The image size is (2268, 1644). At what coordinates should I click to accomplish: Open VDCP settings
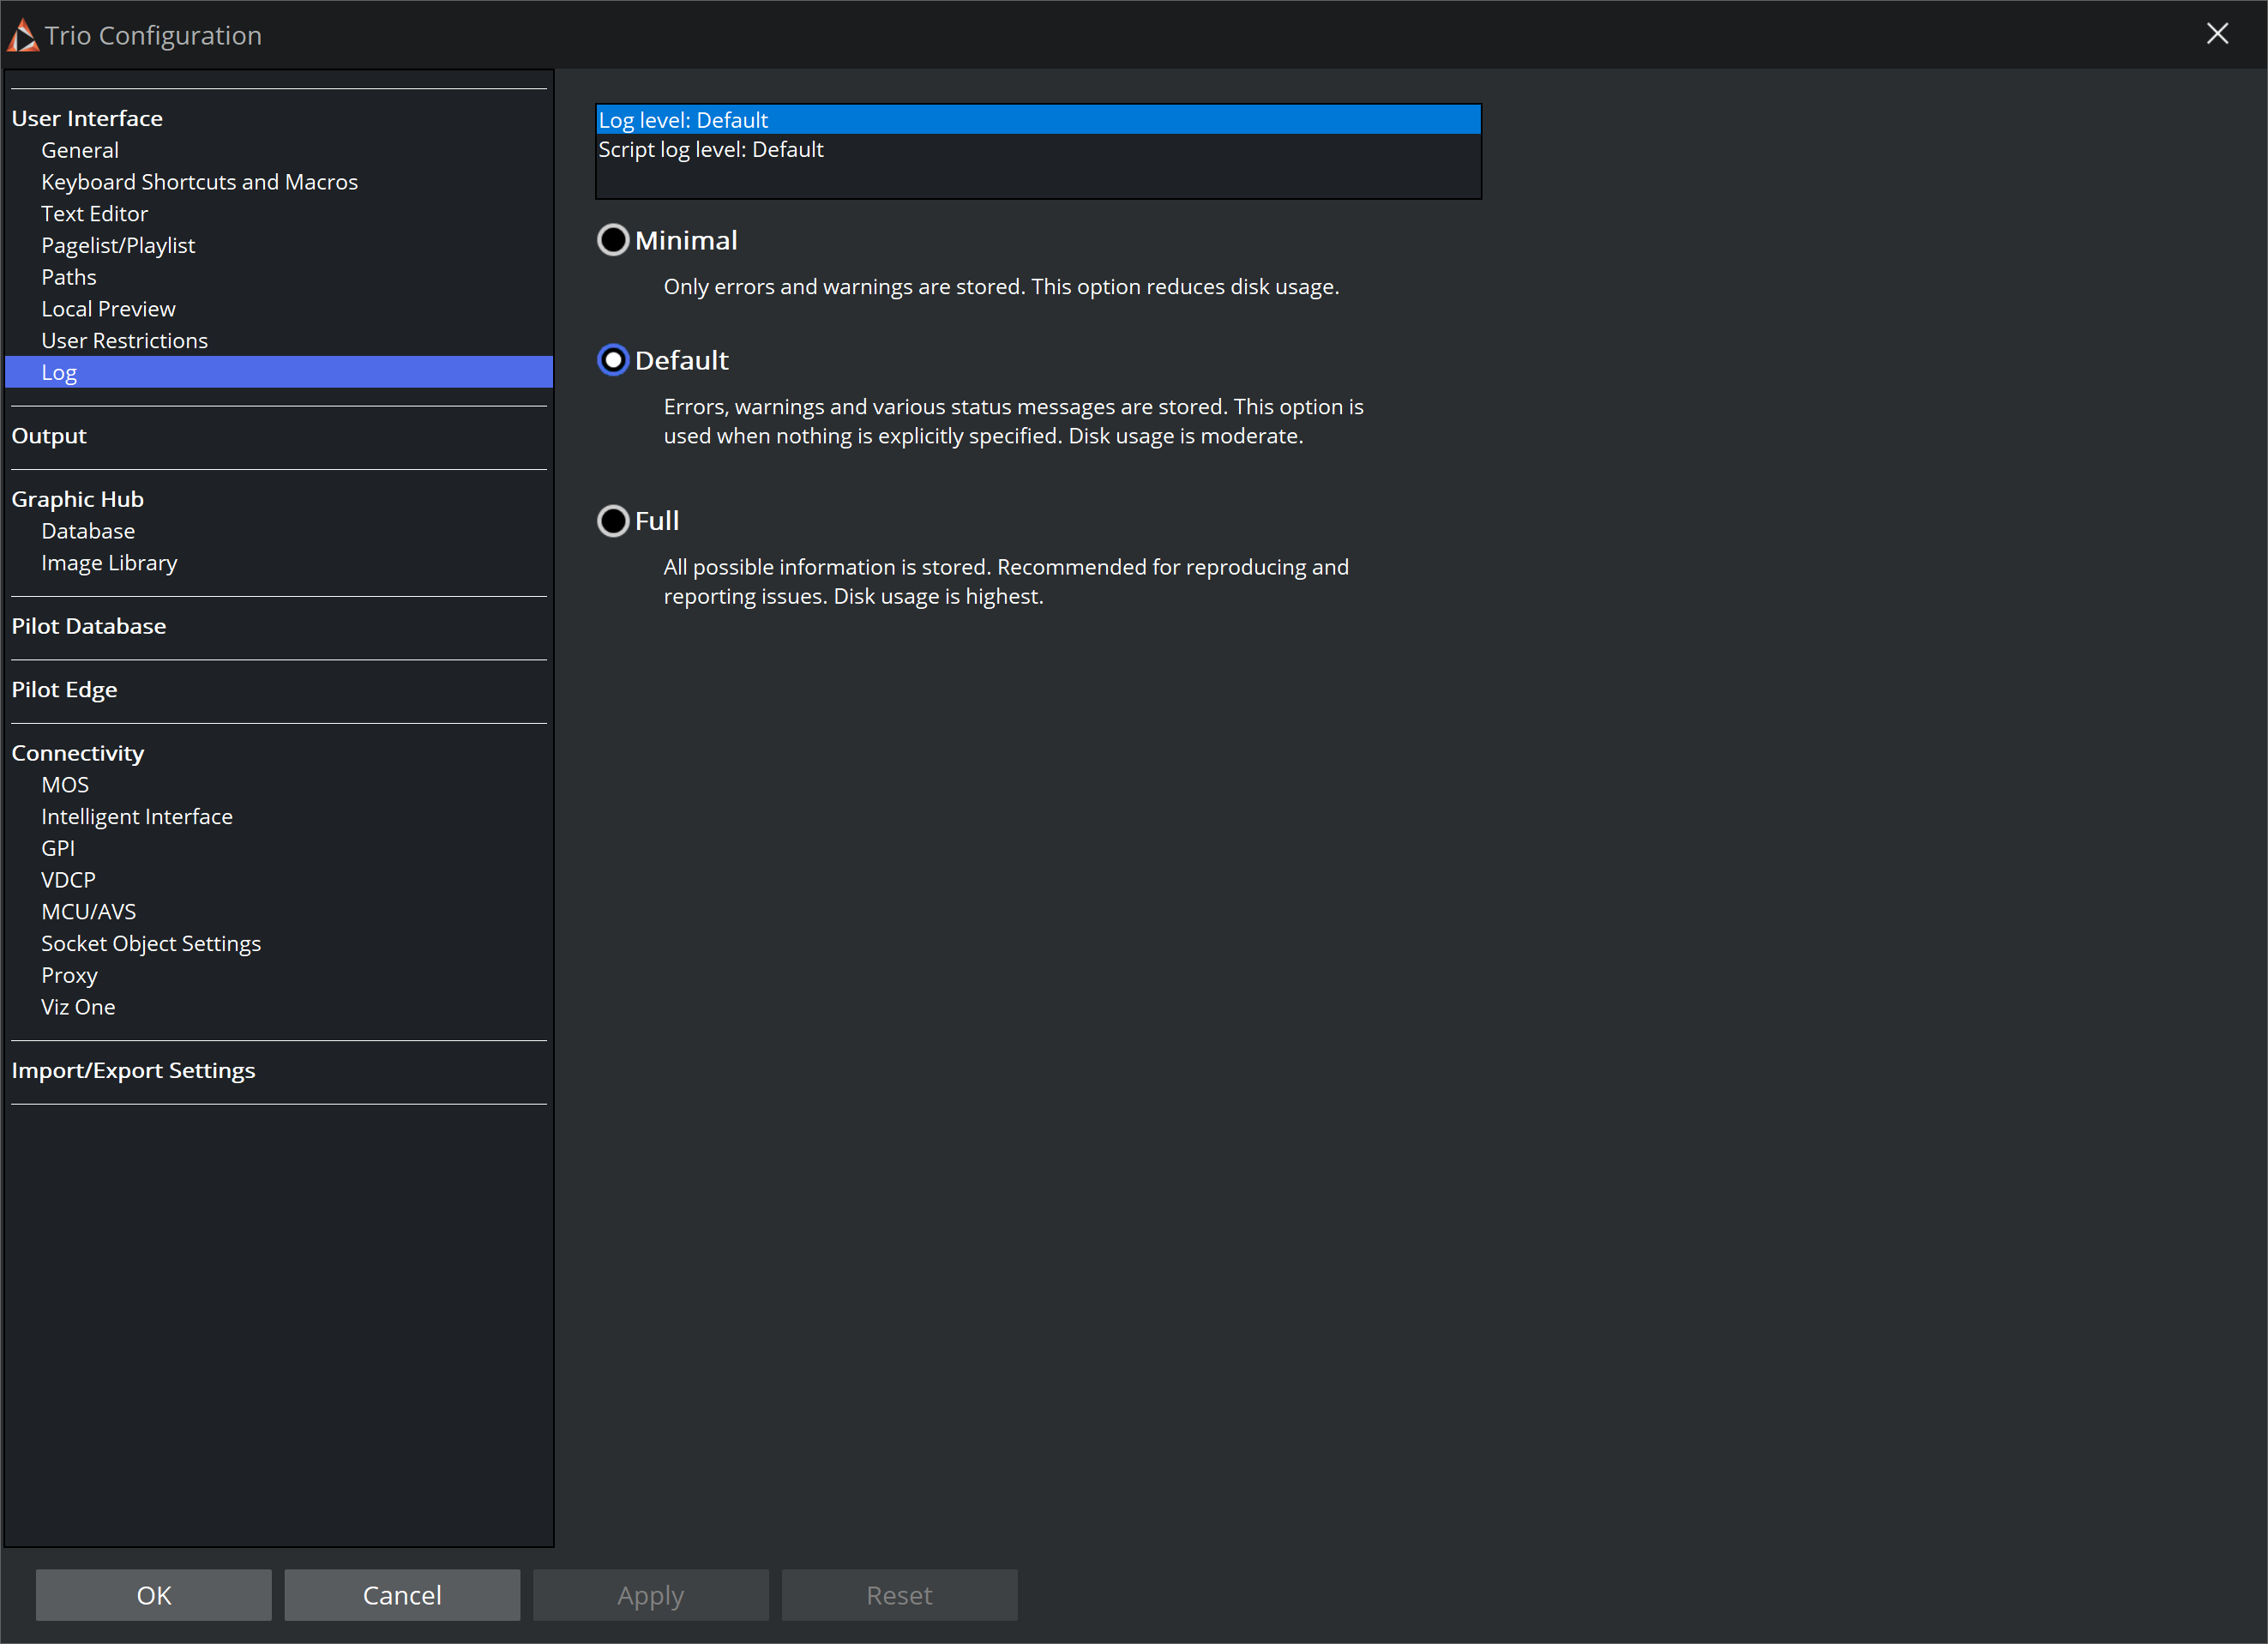click(68, 880)
